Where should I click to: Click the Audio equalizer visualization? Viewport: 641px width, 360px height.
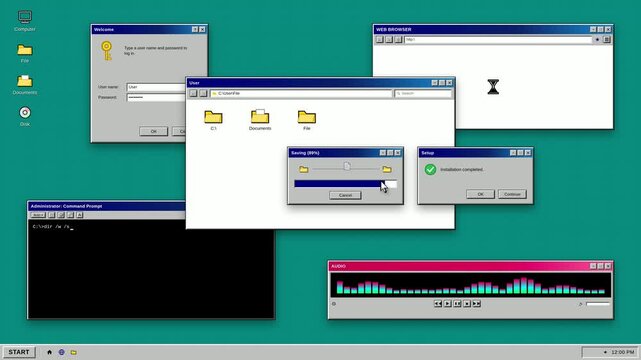[471, 285]
